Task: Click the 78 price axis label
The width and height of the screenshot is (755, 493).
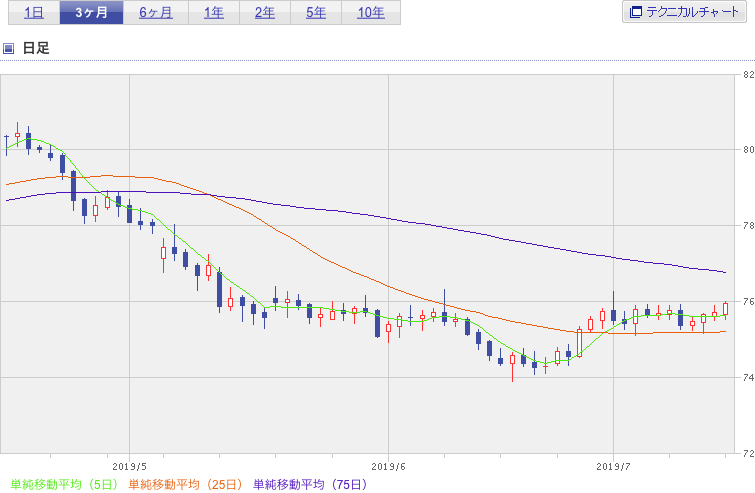Action: coord(749,226)
